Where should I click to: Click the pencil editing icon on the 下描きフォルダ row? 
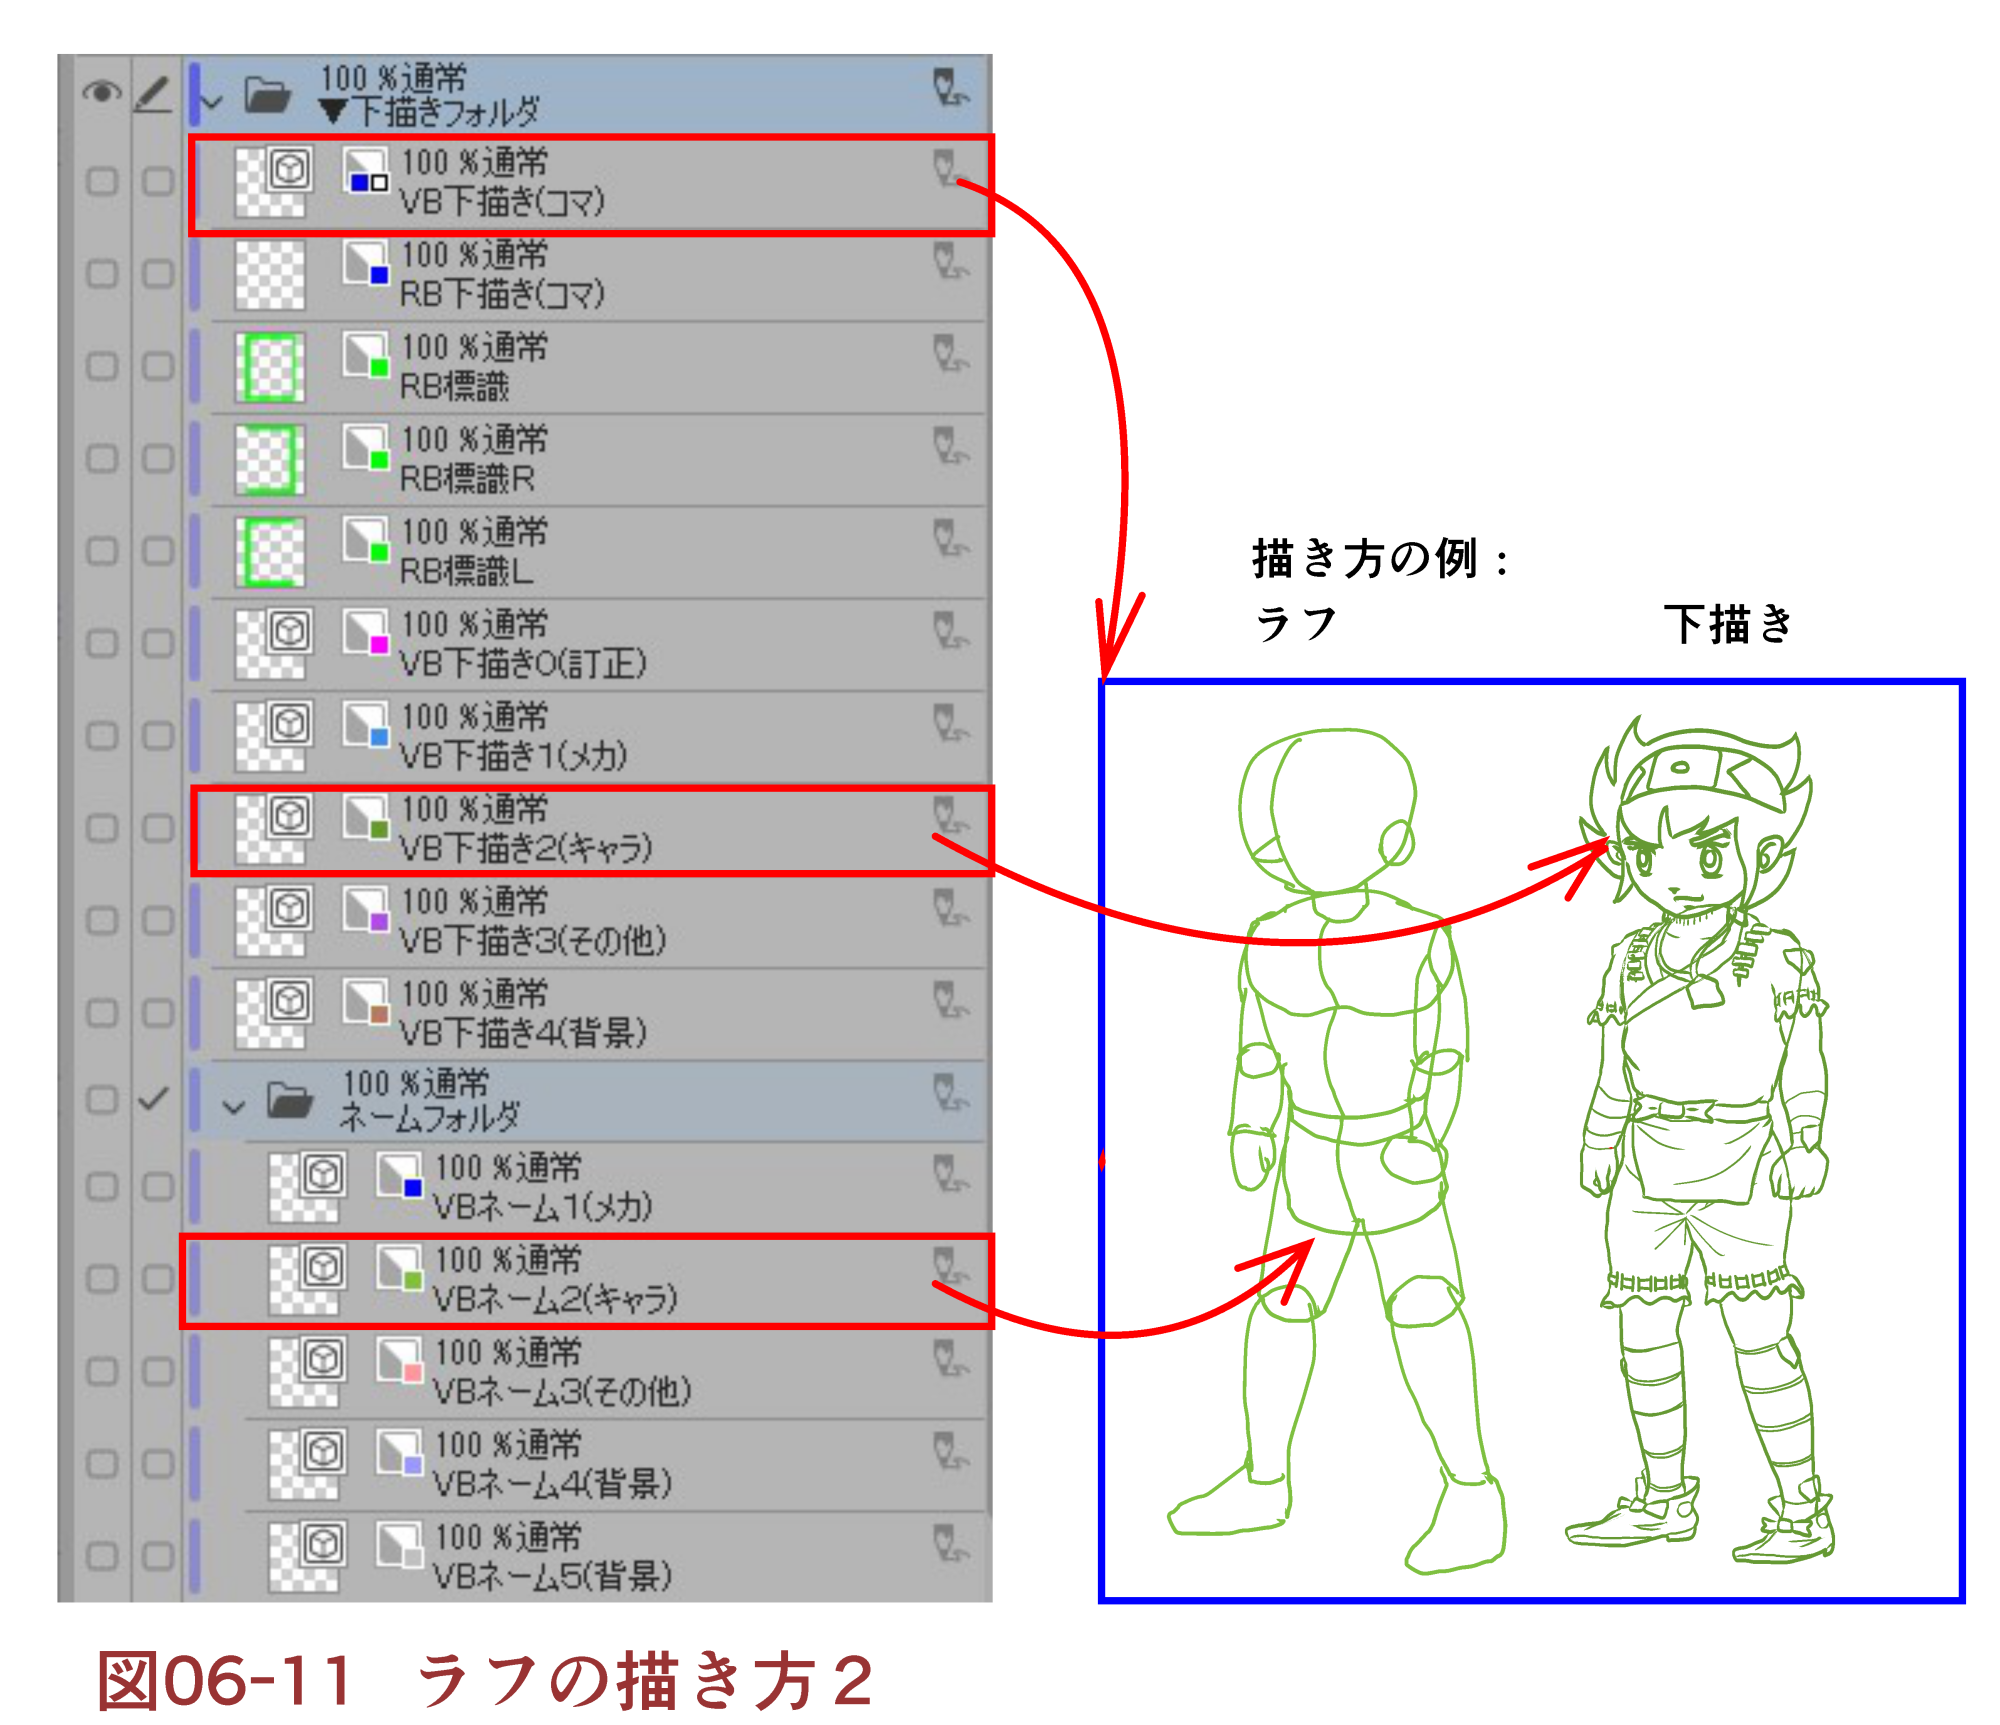(153, 94)
